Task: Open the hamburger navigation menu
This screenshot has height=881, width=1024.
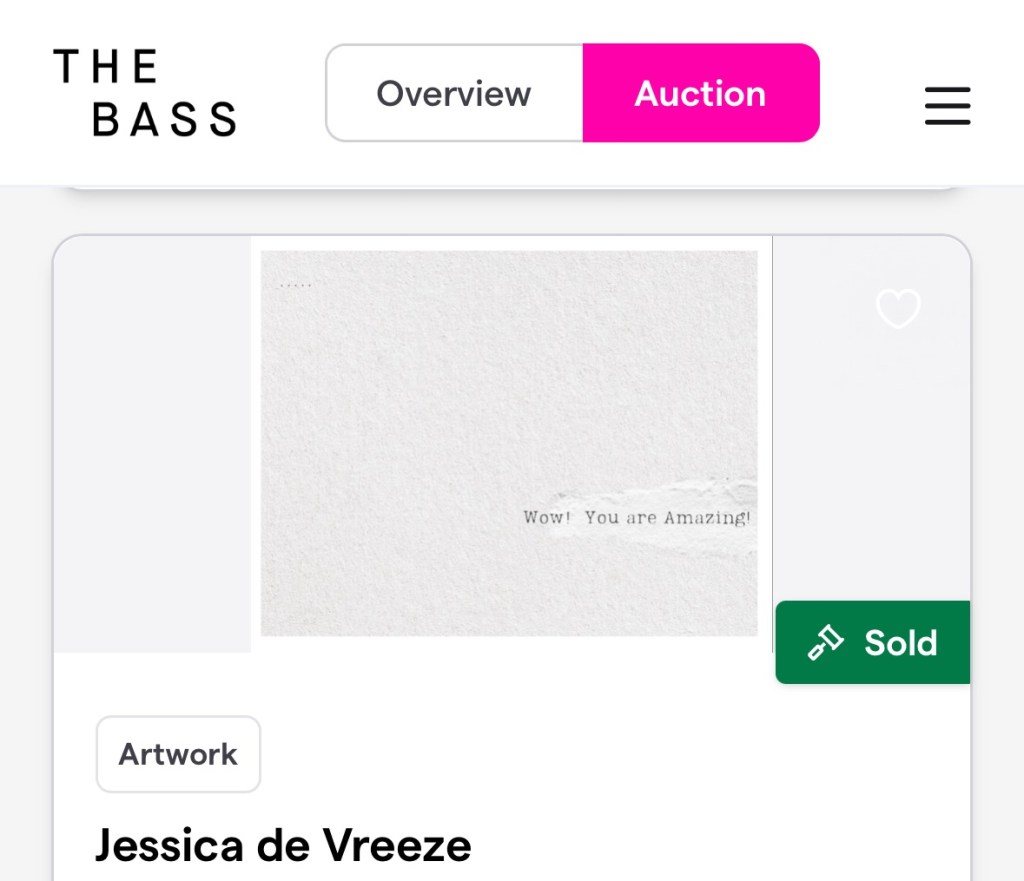Action: (x=947, y=105)
